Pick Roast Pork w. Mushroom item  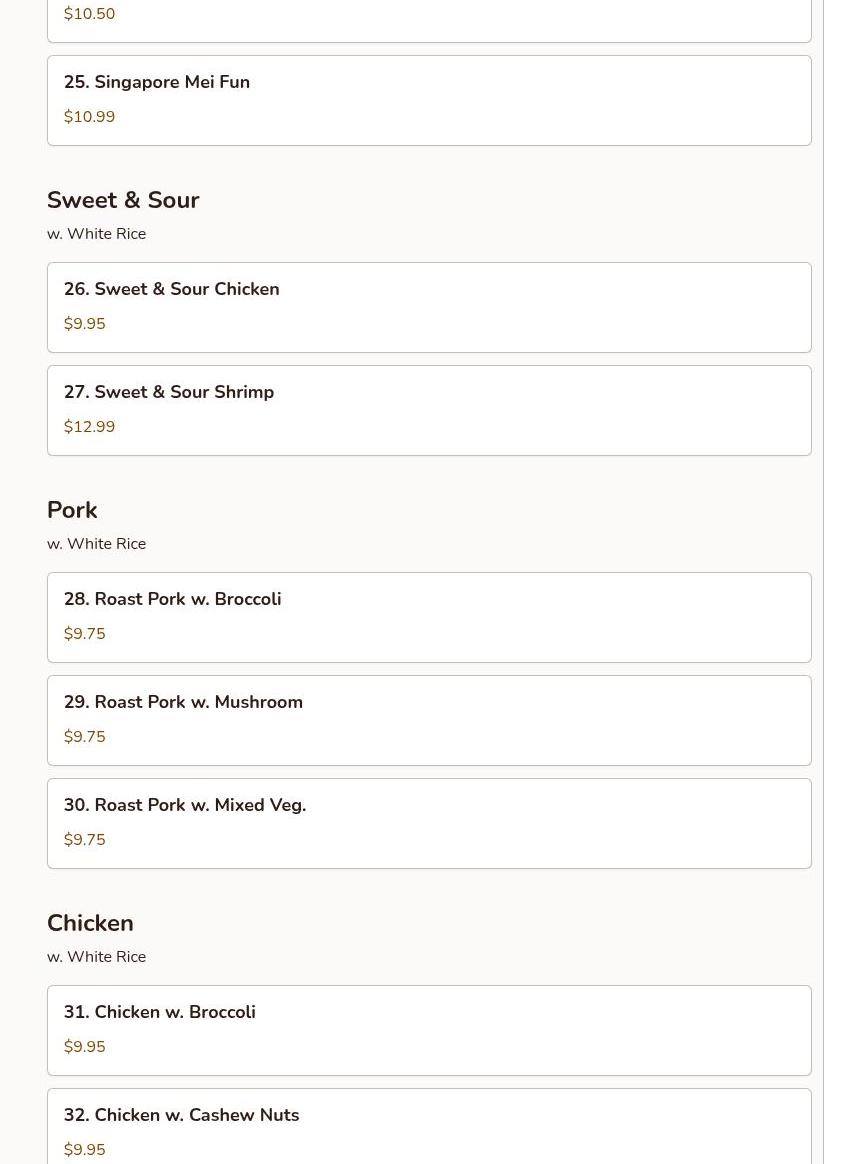183,702
